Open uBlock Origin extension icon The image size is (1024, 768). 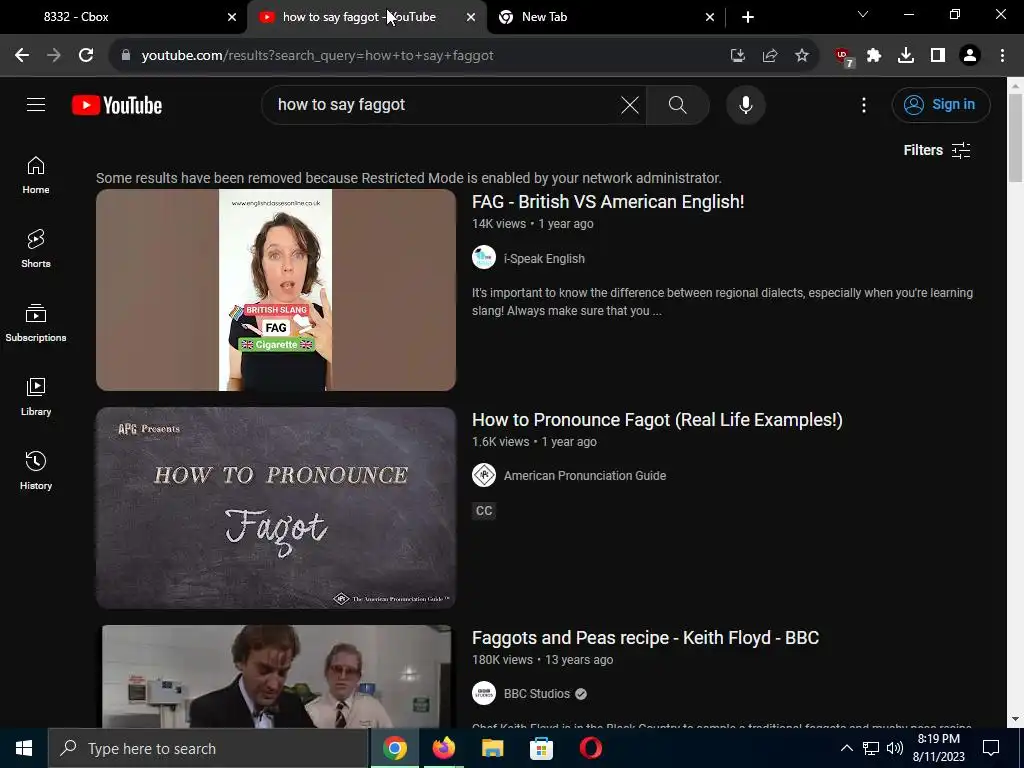coord(844,57)
